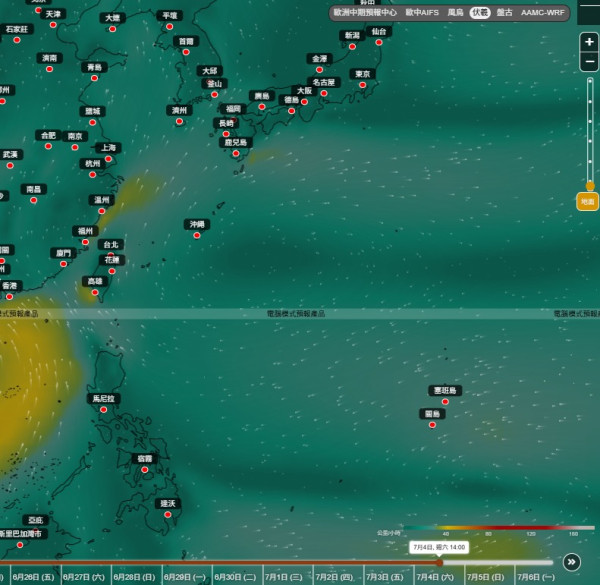Select the 塞班島 city marker
This screenshot has width=600, height=585.
pos(445,401)
